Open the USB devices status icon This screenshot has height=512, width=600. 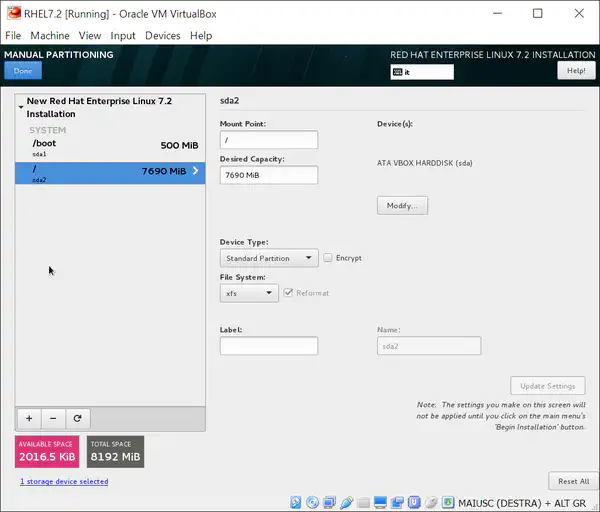[347, 501]
